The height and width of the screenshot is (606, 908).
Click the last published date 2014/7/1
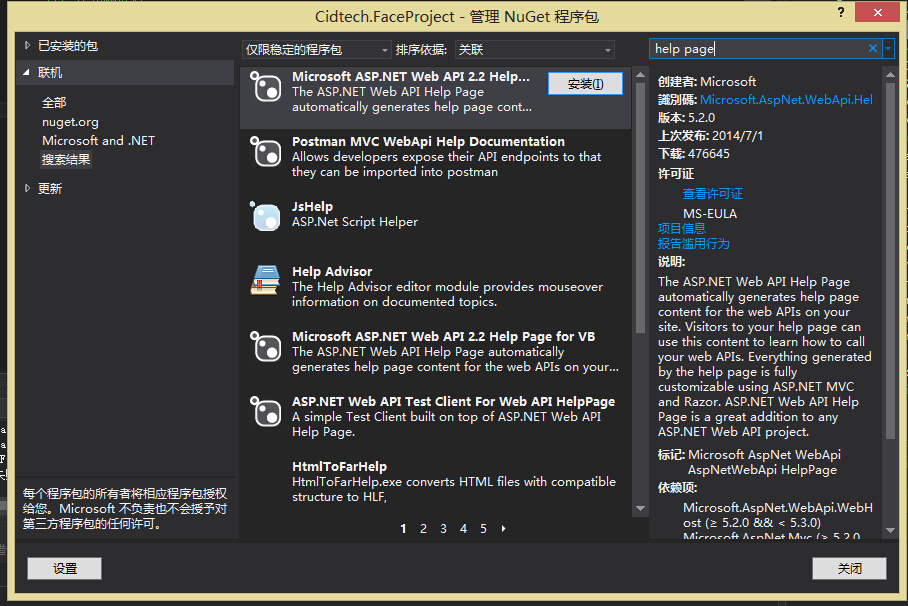point(737,136)
